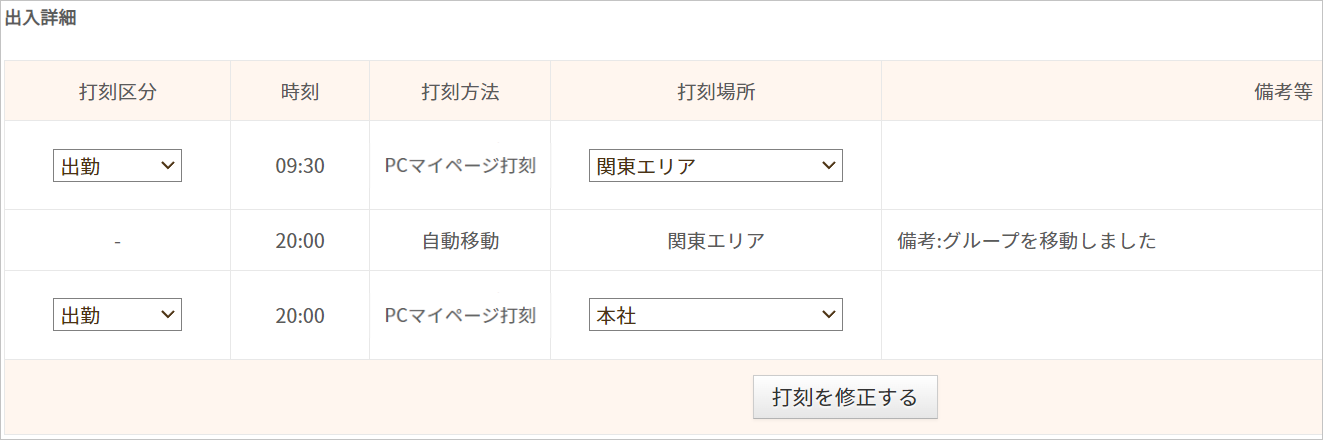Open the 出勤 dropdown in the 09:30 row
The image size is (1323, 440).
pyautogui.click(x=117, y=166)
